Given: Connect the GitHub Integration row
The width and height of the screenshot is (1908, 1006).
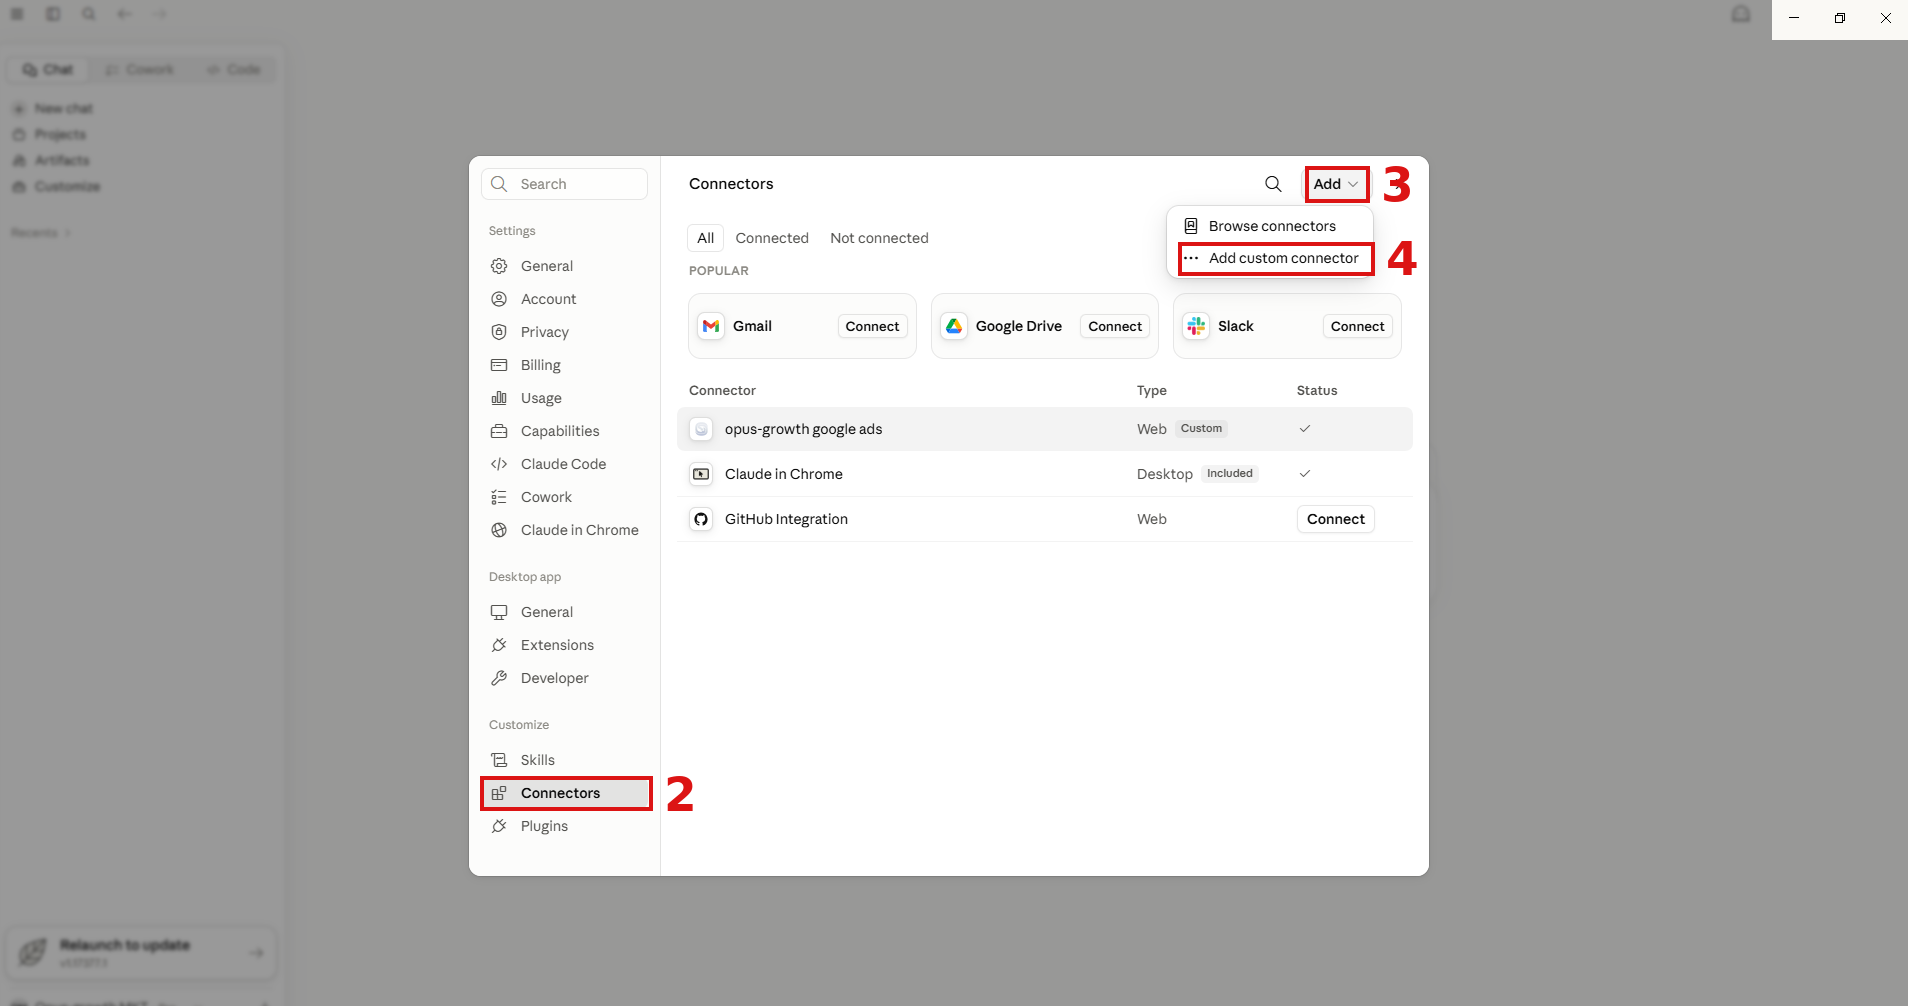Looking at the screenshot, I should click(x=1335, y=519).
